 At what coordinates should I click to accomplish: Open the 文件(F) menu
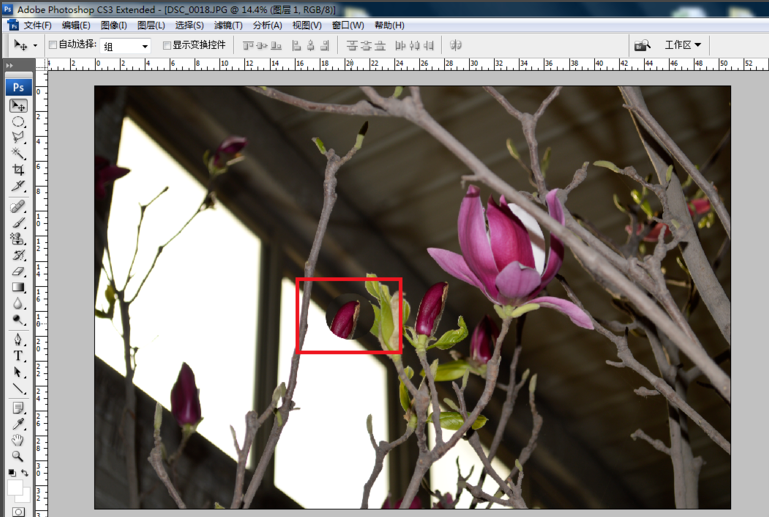pyautogui.click(x=38, y=26)
